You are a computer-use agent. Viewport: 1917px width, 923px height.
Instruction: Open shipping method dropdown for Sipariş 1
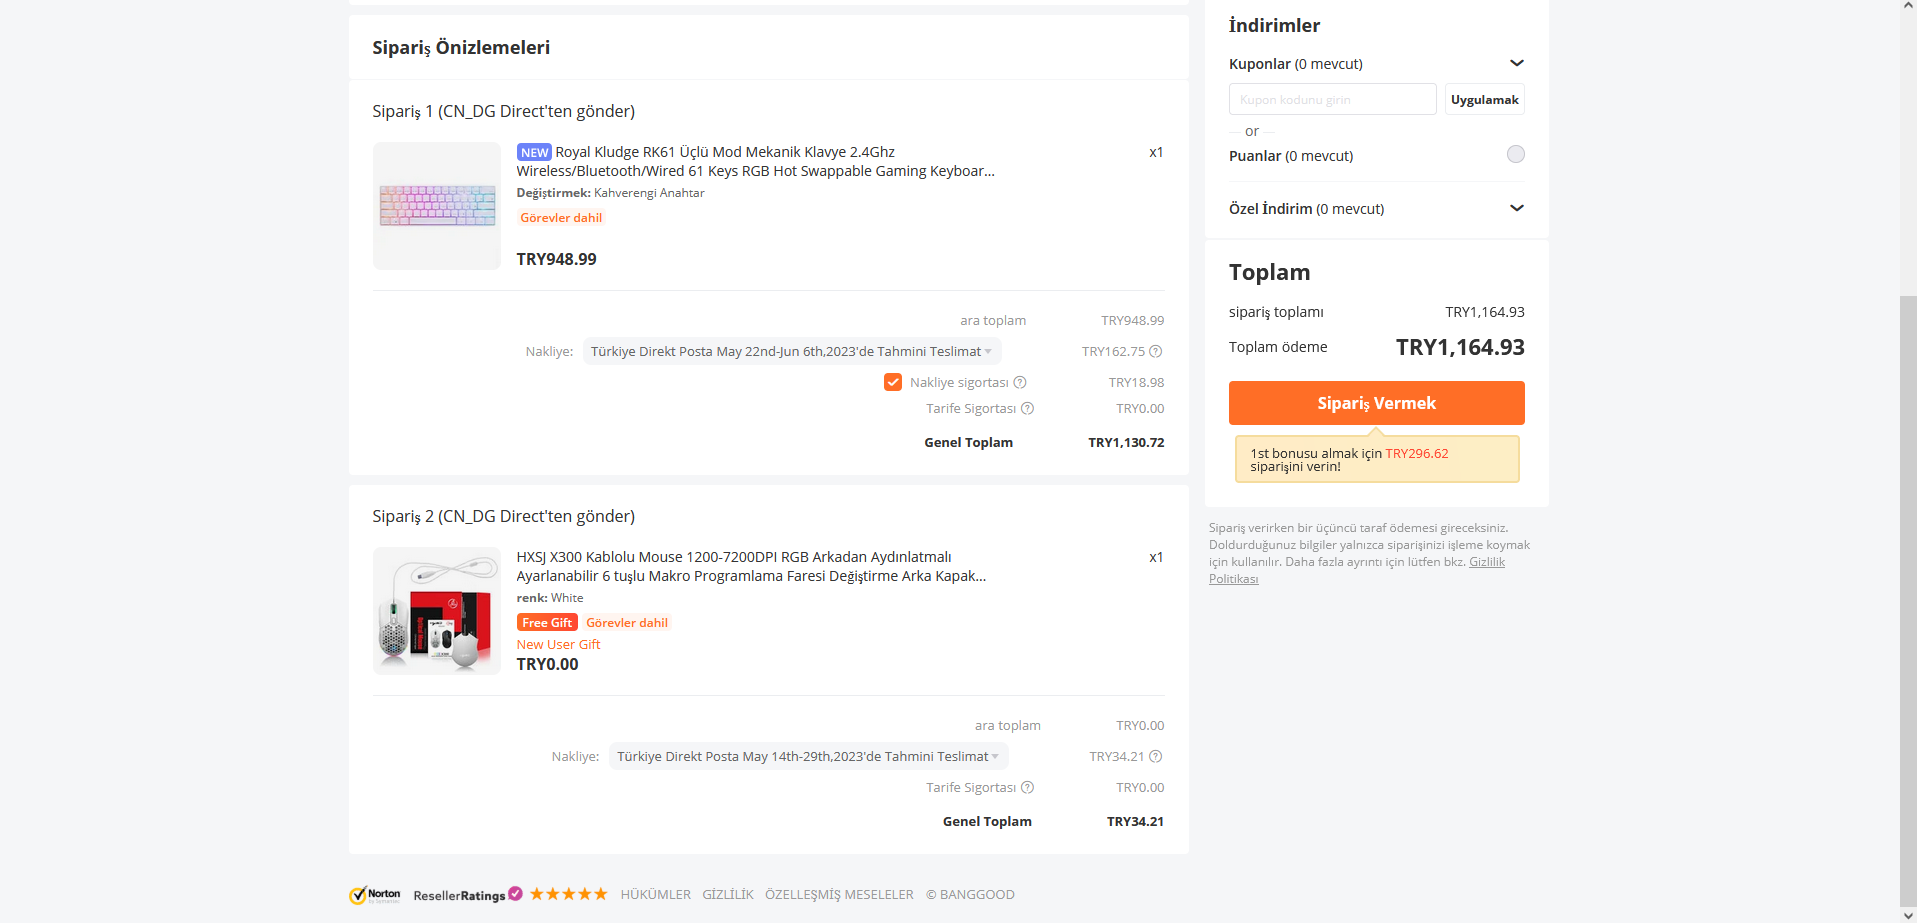[x=792, y=351]
